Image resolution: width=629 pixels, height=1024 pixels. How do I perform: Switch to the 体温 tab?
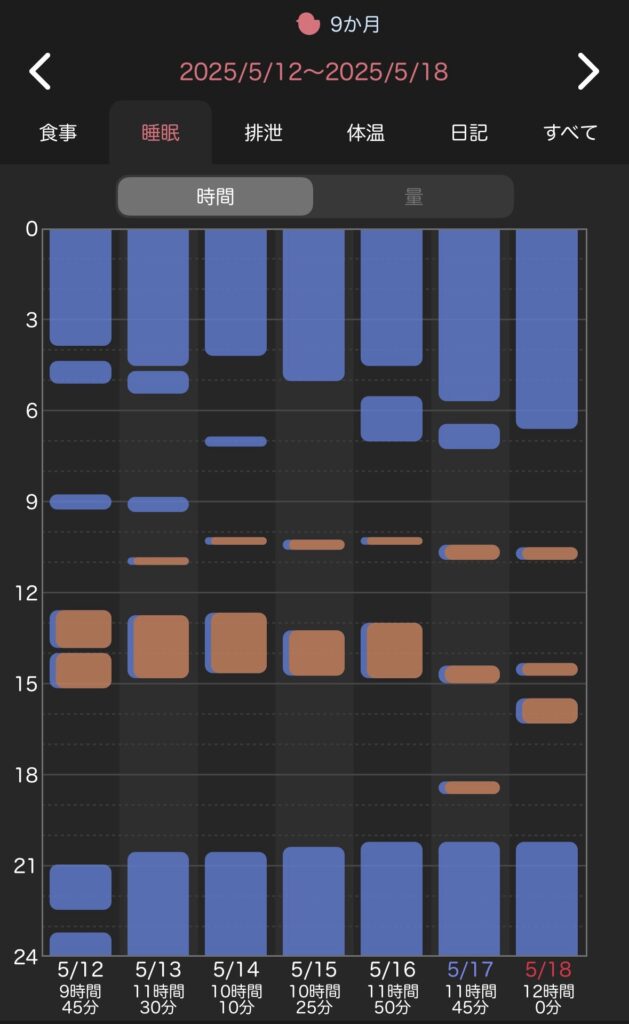point(366,133)
